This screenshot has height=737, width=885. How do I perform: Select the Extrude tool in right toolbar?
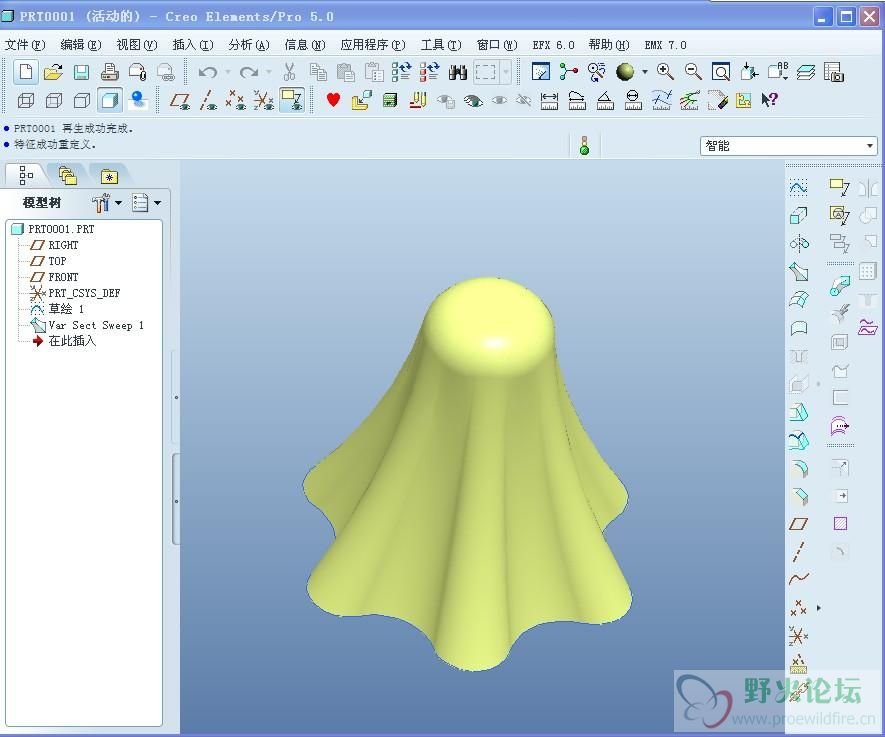point(798,215)
